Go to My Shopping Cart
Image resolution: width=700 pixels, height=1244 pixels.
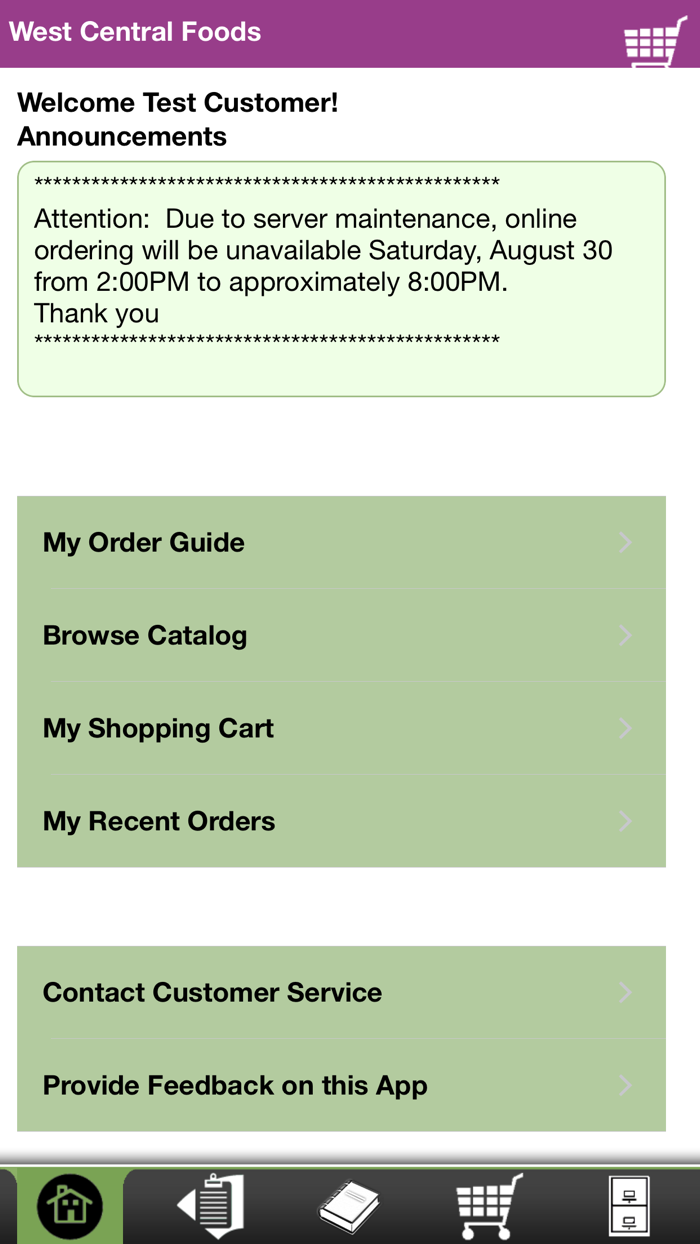(158, 728)
